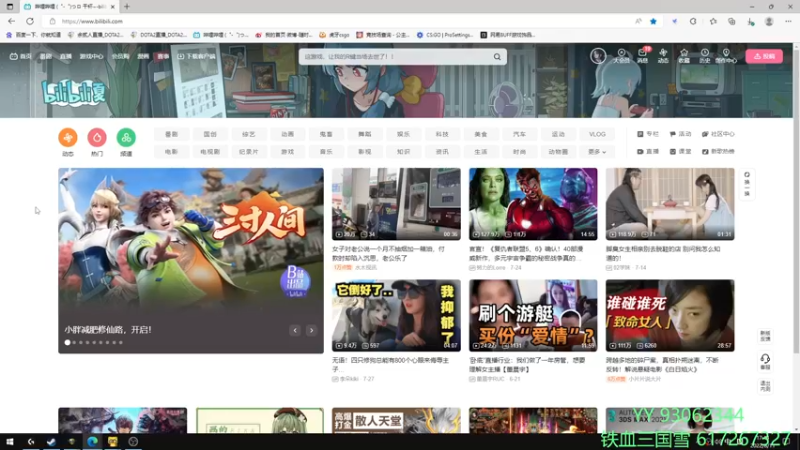Select the first carousel indicator dot
The width and height of the screenshot is (800, 450).
(67, 342)
